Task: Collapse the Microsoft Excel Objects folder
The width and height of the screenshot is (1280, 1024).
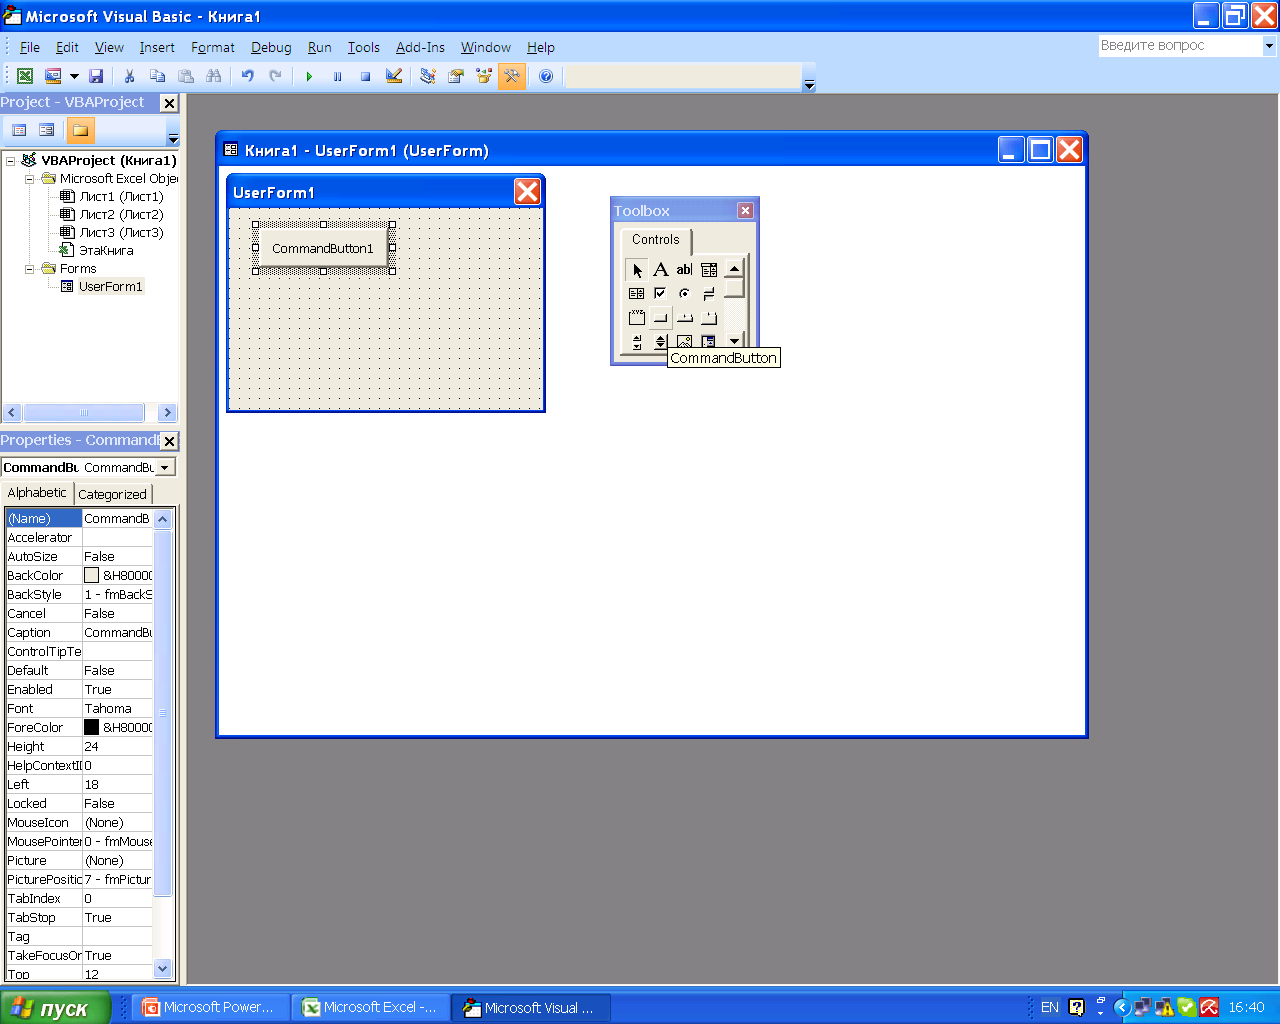Action: tap(29, 179)
